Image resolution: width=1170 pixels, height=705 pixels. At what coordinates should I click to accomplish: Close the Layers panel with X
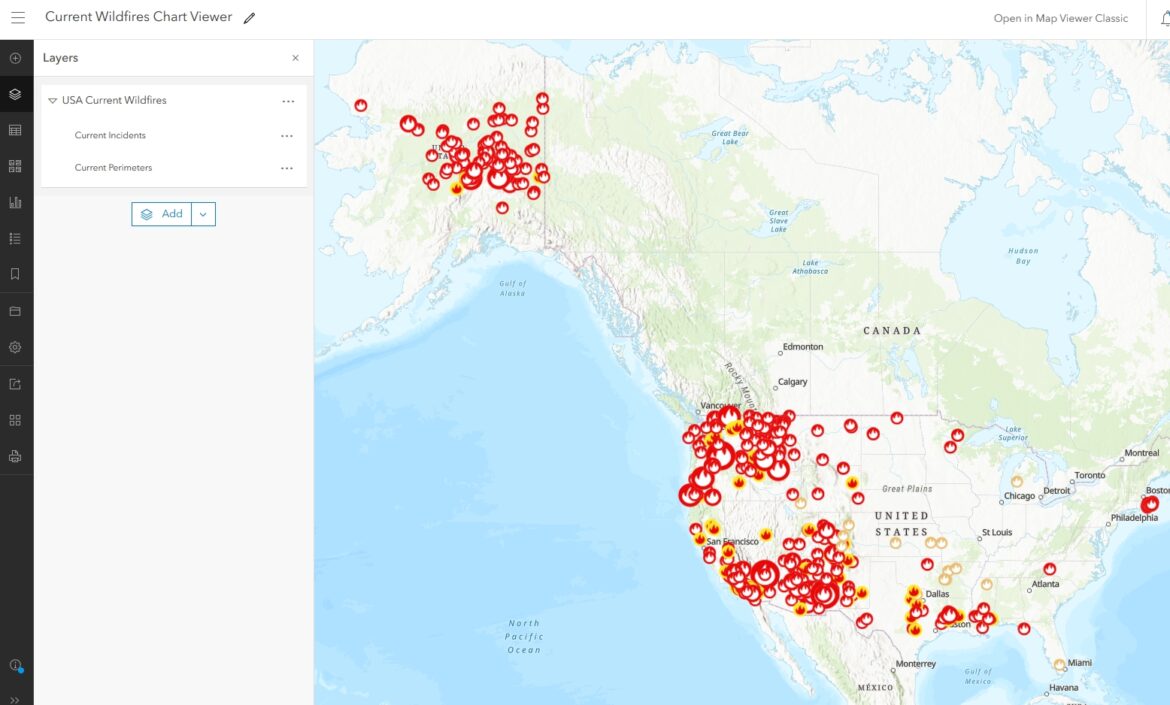click(x=295, y=58)
